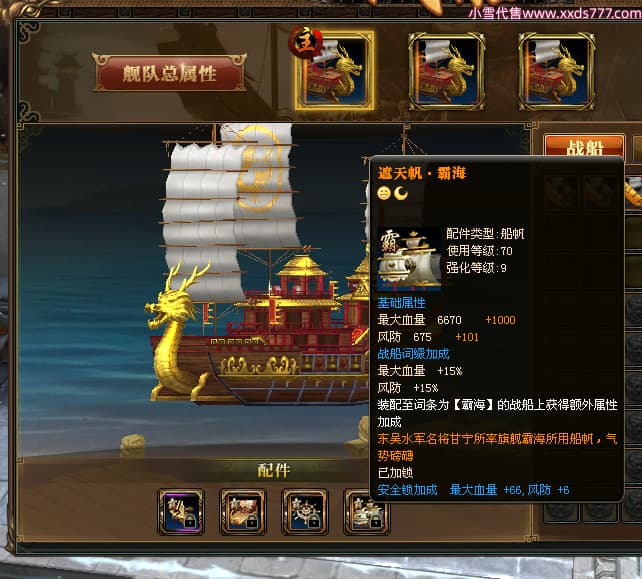Select the red-and-gold hull accessory slot

[243, 512]
